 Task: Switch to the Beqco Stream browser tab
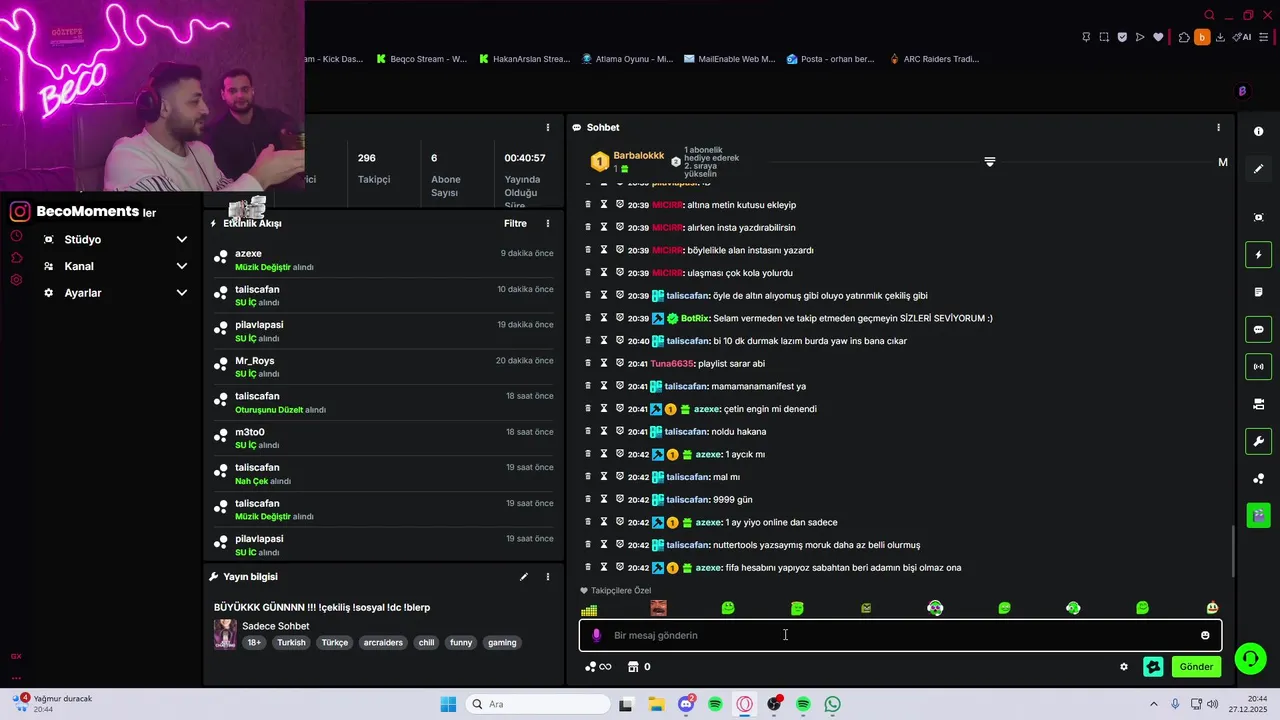point(421,59)
